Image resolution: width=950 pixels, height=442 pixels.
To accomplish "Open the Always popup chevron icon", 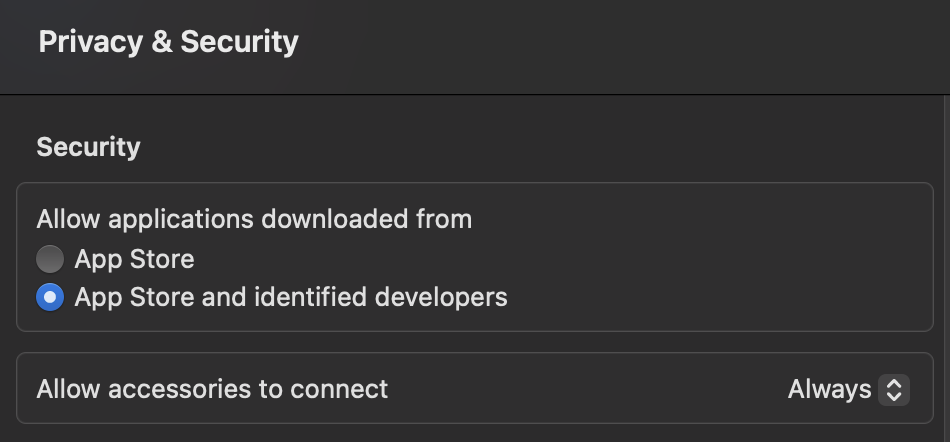I will (893, 389).
